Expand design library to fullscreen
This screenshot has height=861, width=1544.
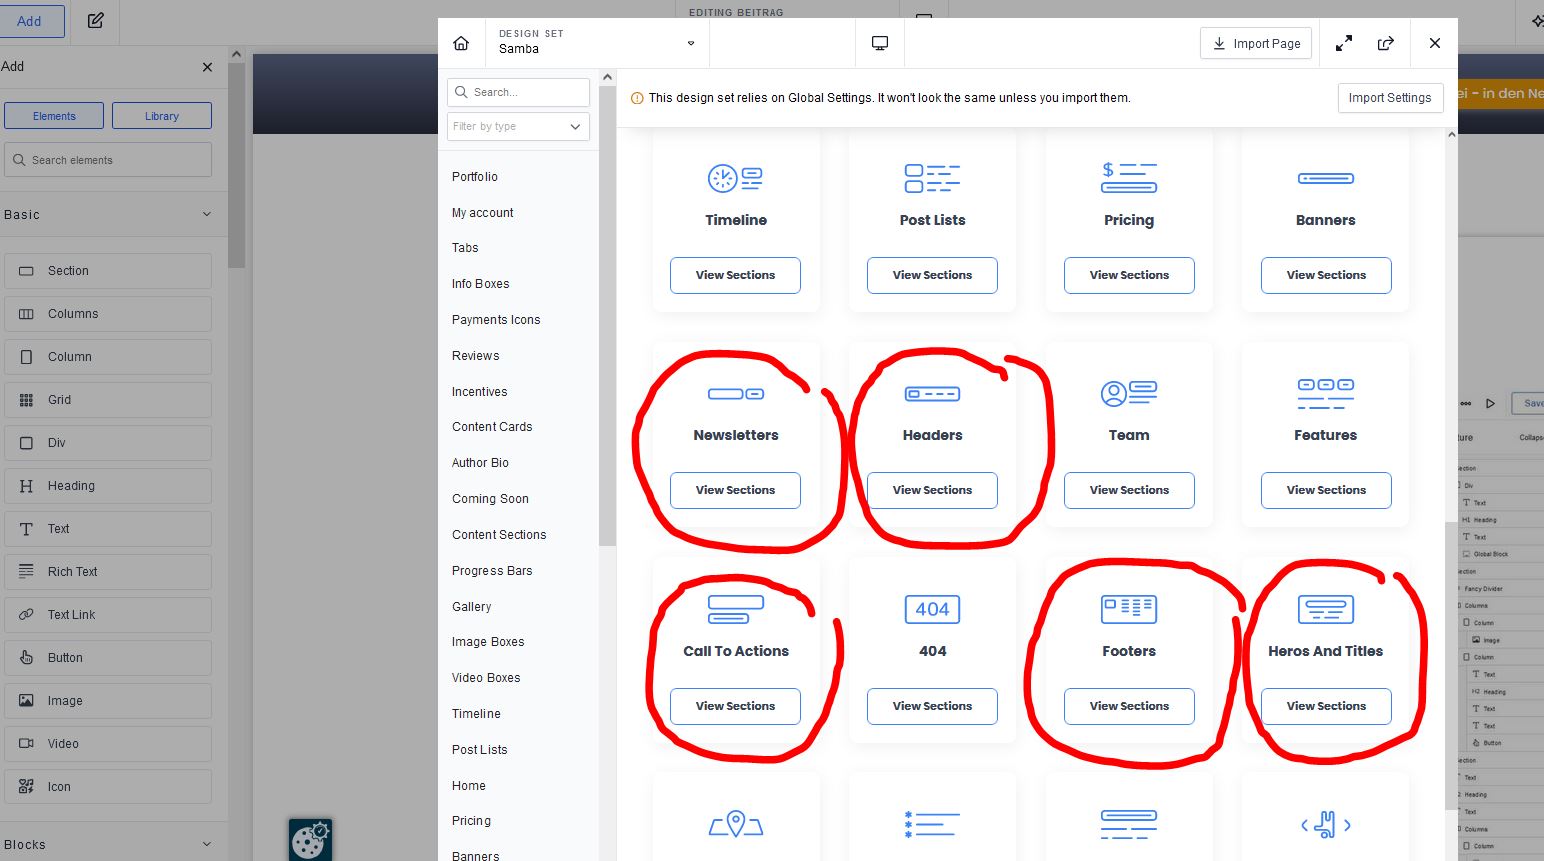click(1344, 43)
